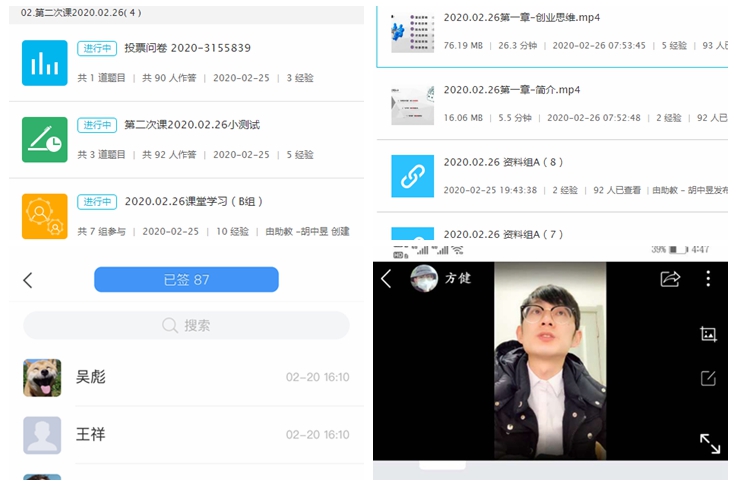Tap the share icon in the video header
The width and height of the screenshot is (737, 486).
[670, 278]
